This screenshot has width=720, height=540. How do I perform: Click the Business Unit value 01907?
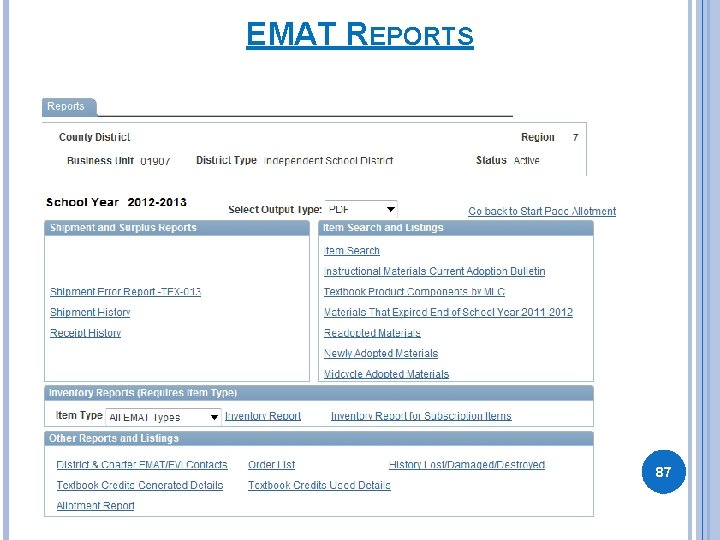(155, 161)
